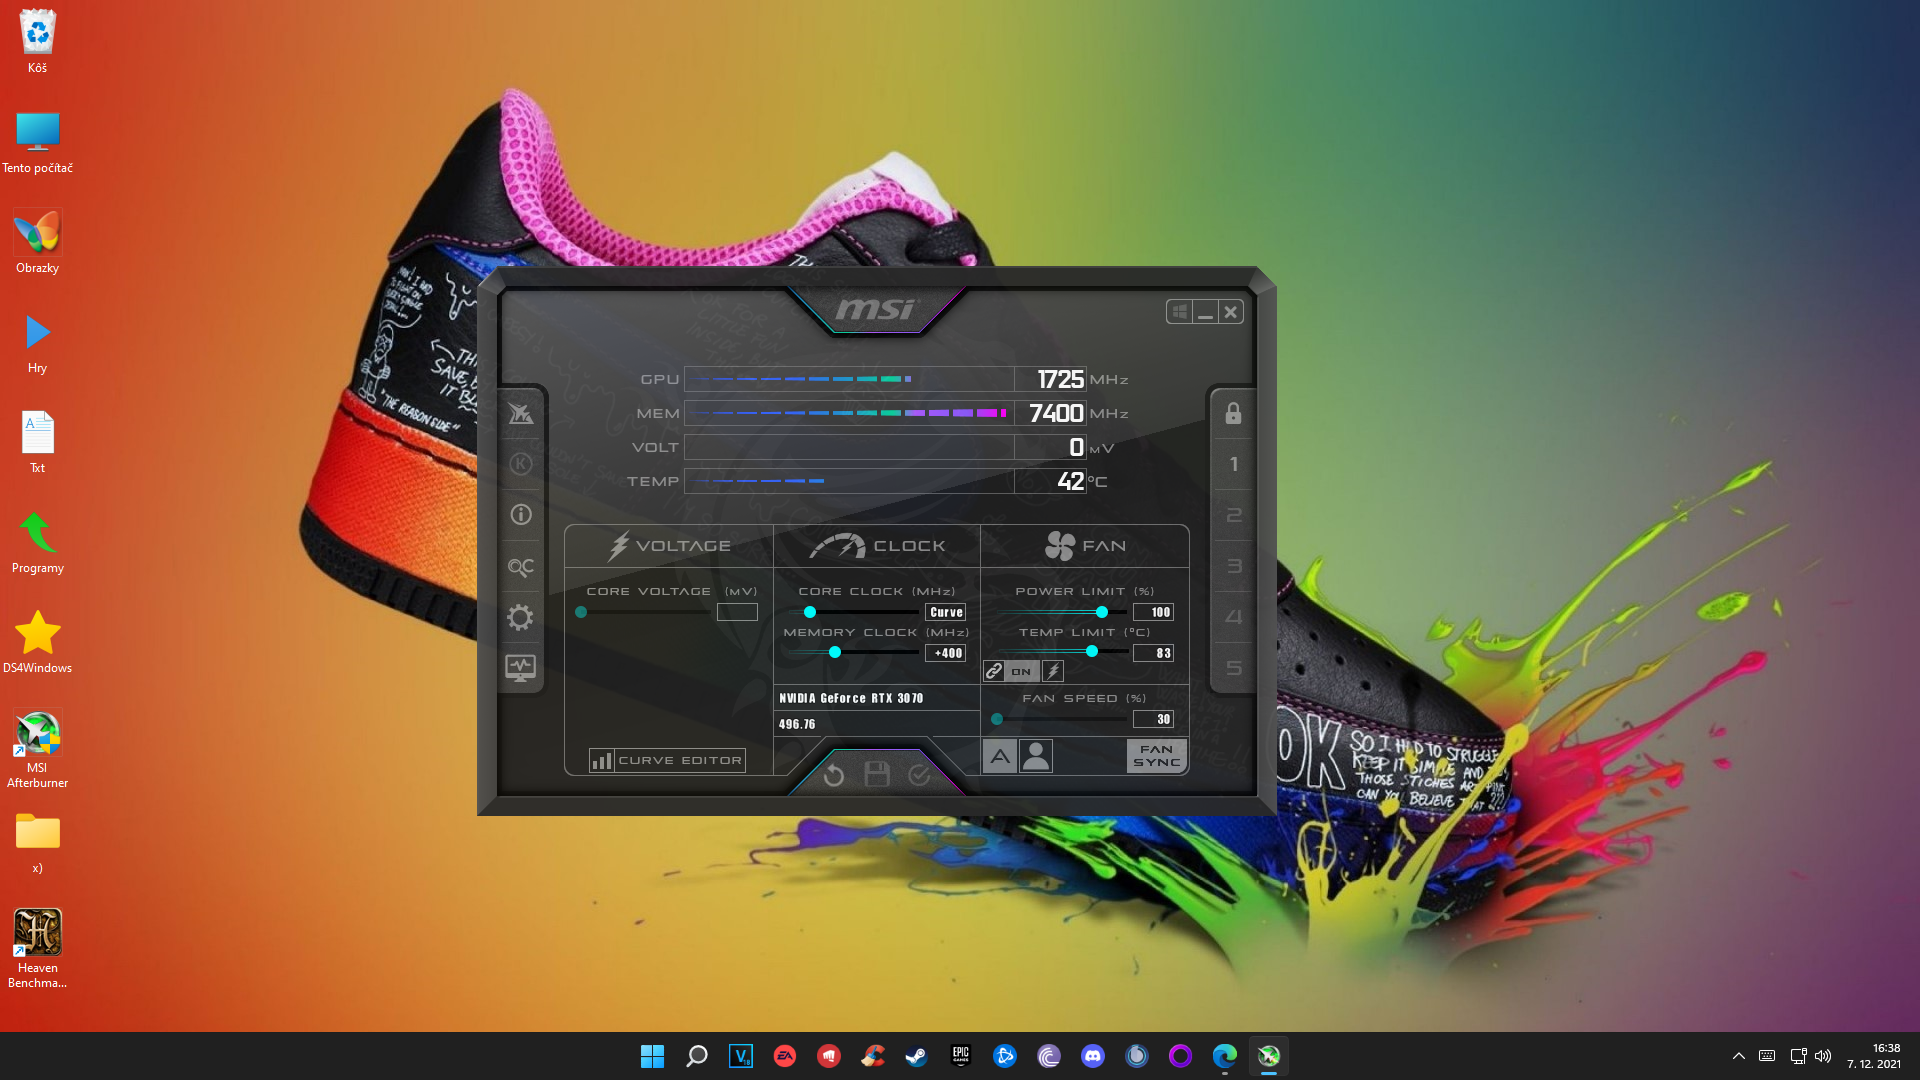Open the OC Scanner tool

(x=520, y=567)
